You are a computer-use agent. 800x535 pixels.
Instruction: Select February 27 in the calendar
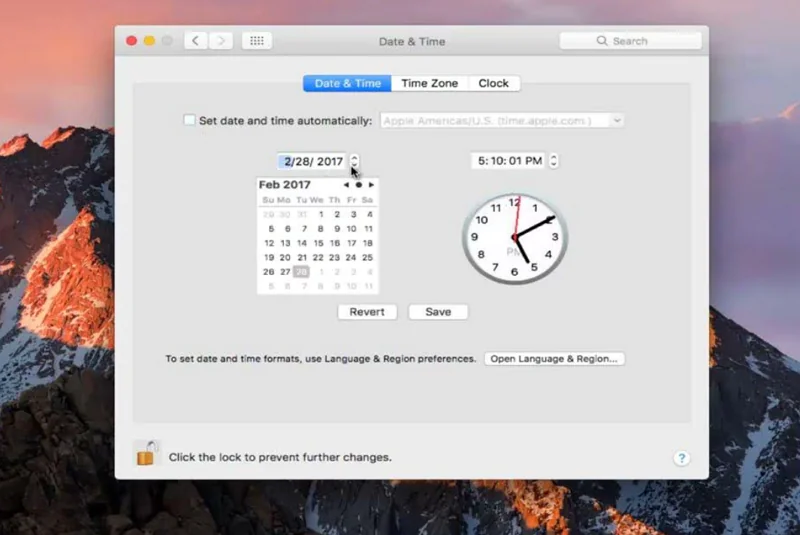pos(285,272)
